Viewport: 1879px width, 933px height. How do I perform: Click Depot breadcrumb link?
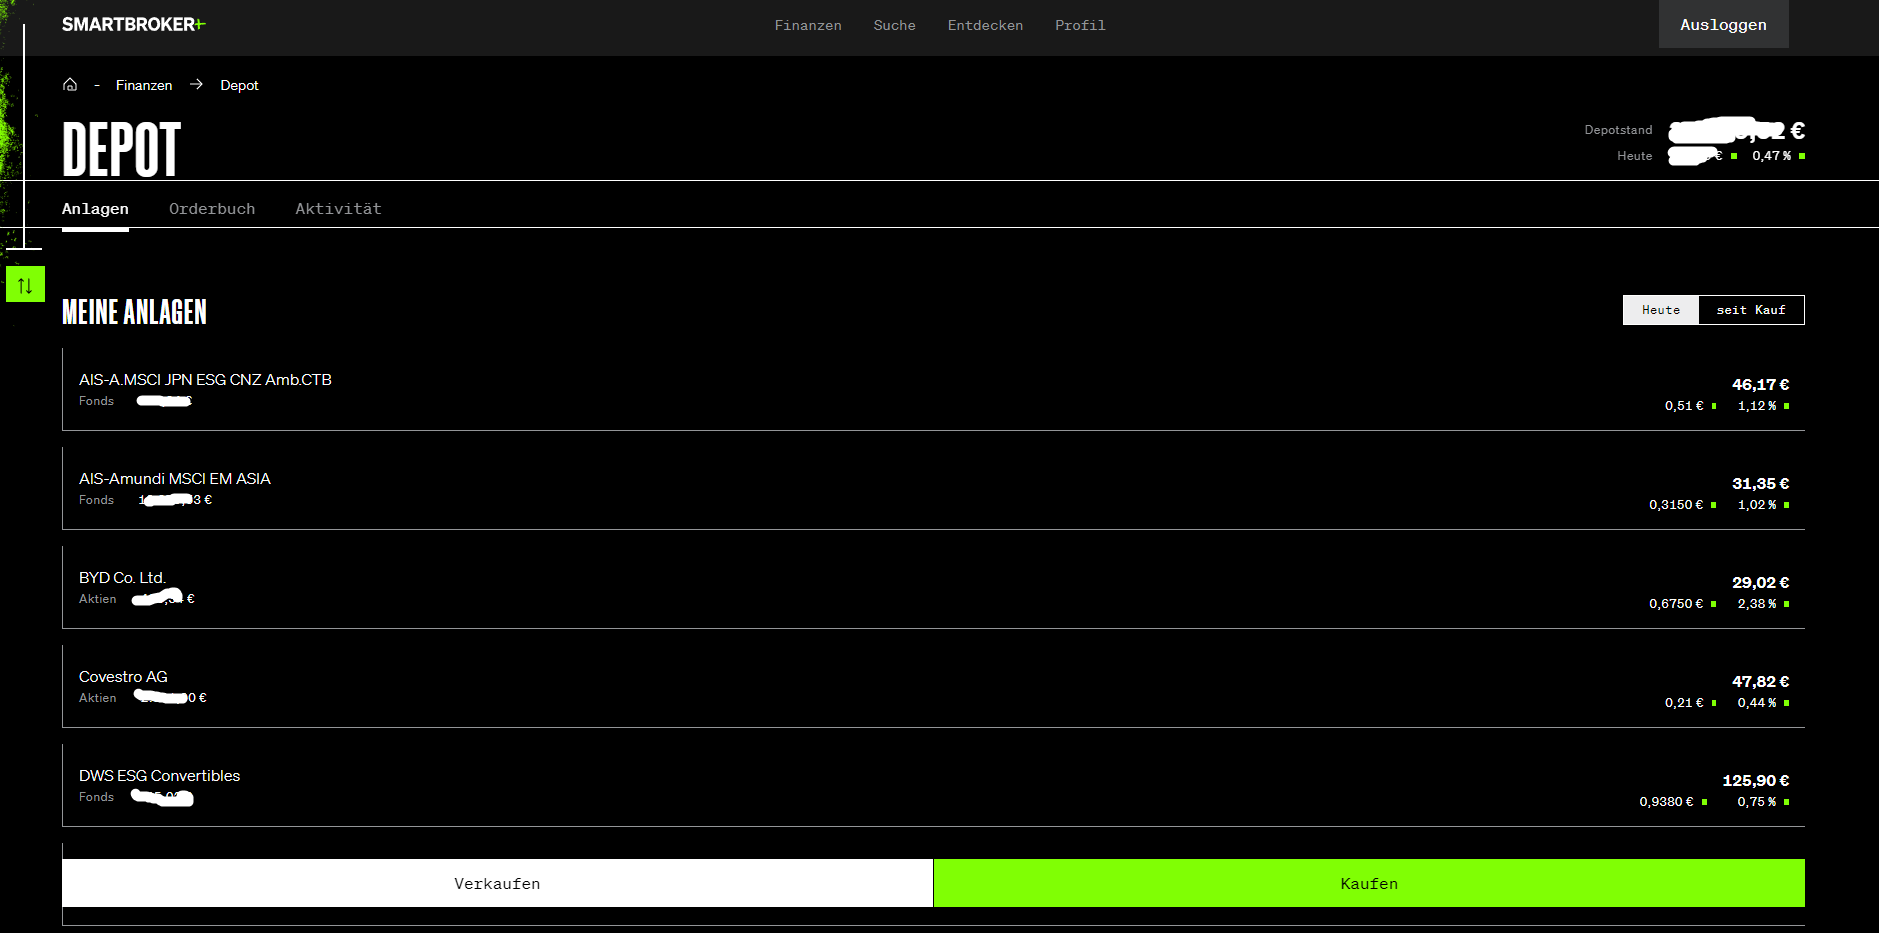pyautogui.click(x=239, y=85)
